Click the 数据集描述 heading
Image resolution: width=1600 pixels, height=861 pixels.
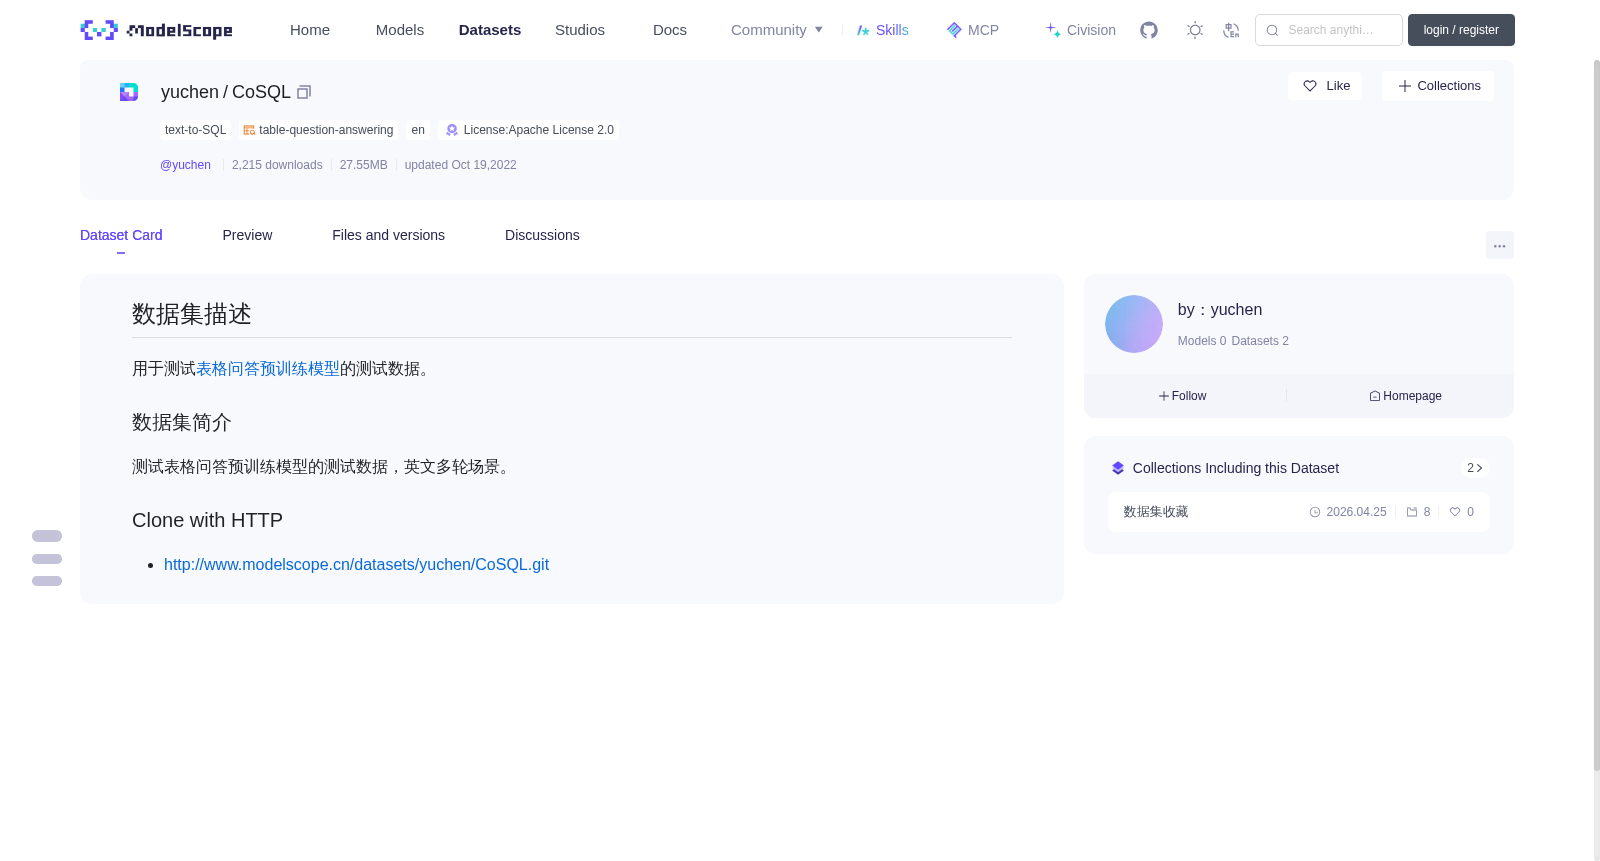pos(192,314)
